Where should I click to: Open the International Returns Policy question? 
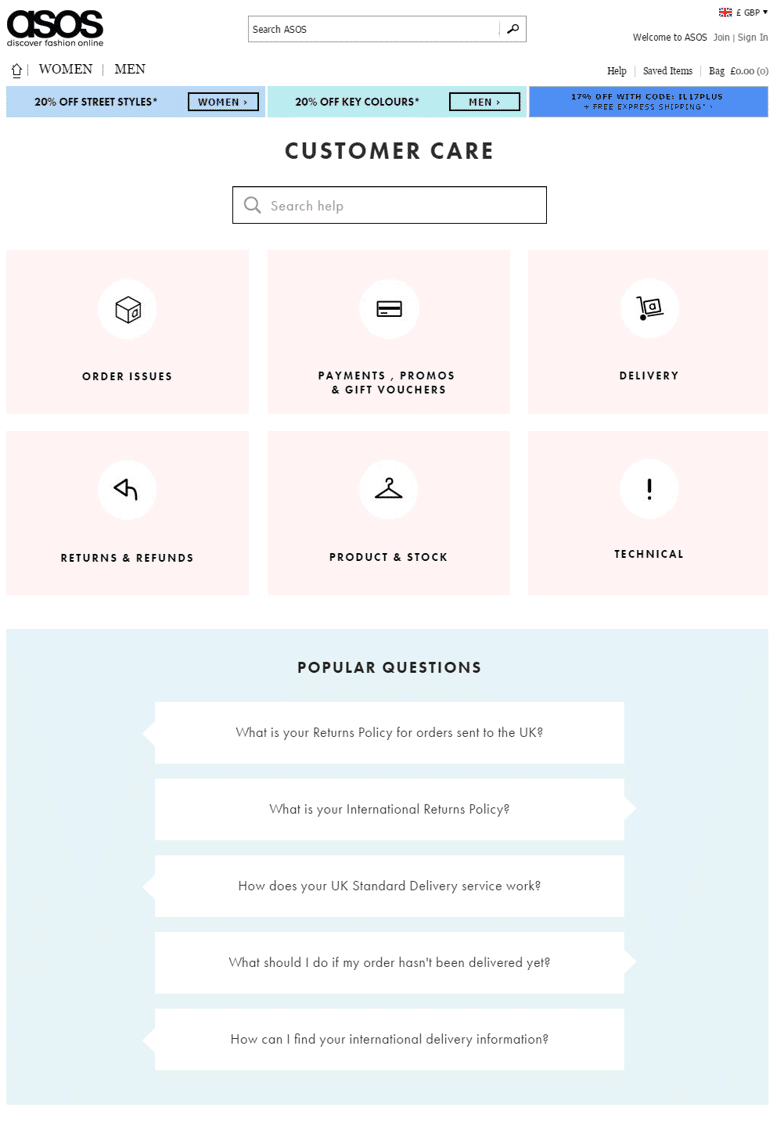(x=389, y=809)
